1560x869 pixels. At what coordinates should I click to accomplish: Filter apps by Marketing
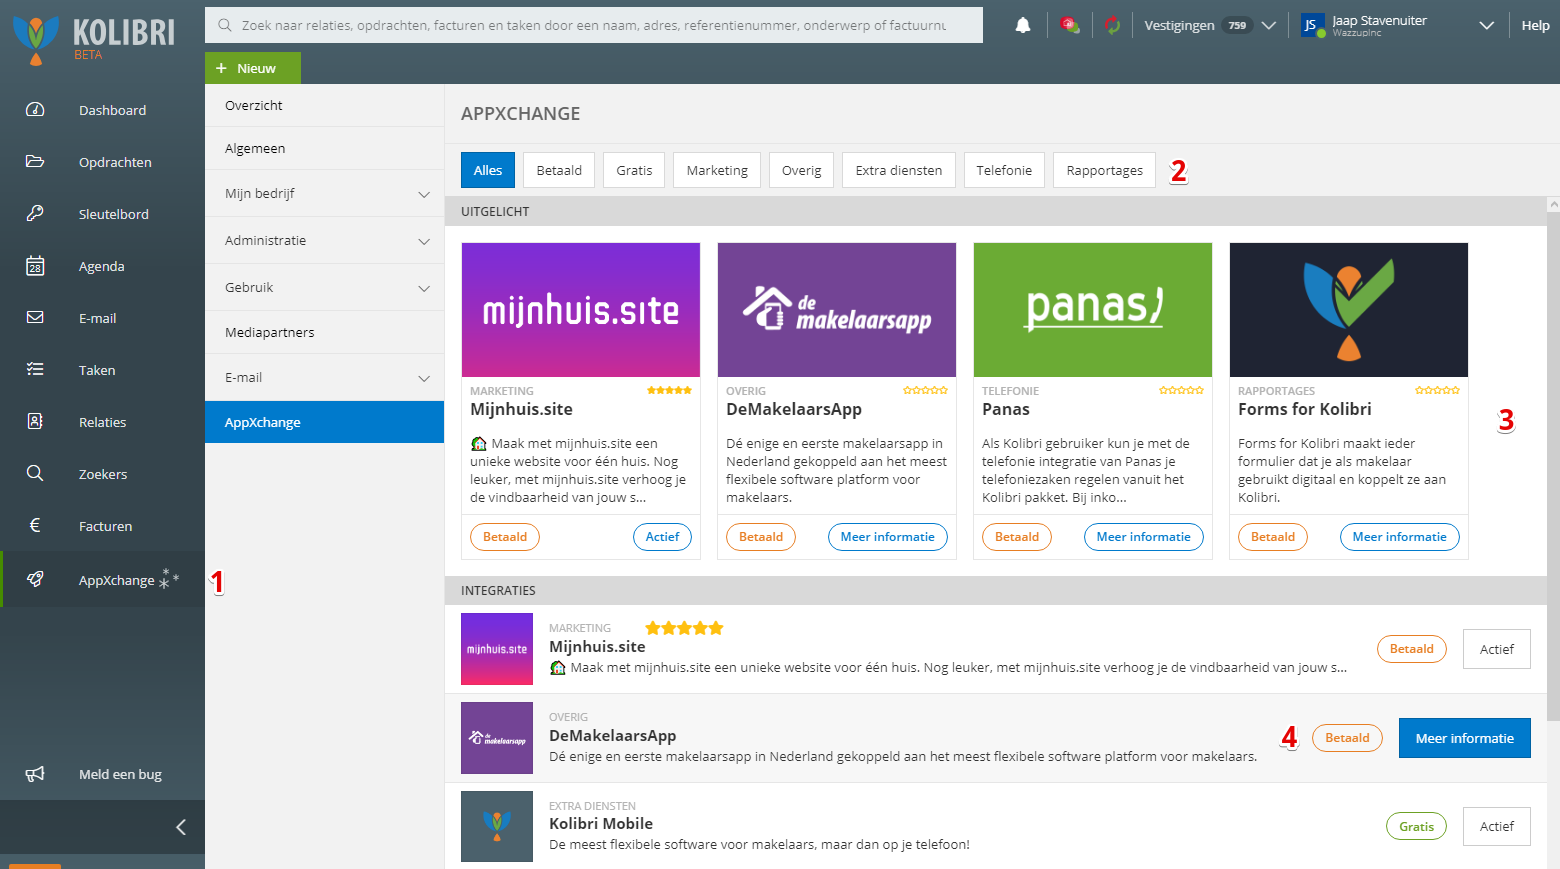point(717,170)
